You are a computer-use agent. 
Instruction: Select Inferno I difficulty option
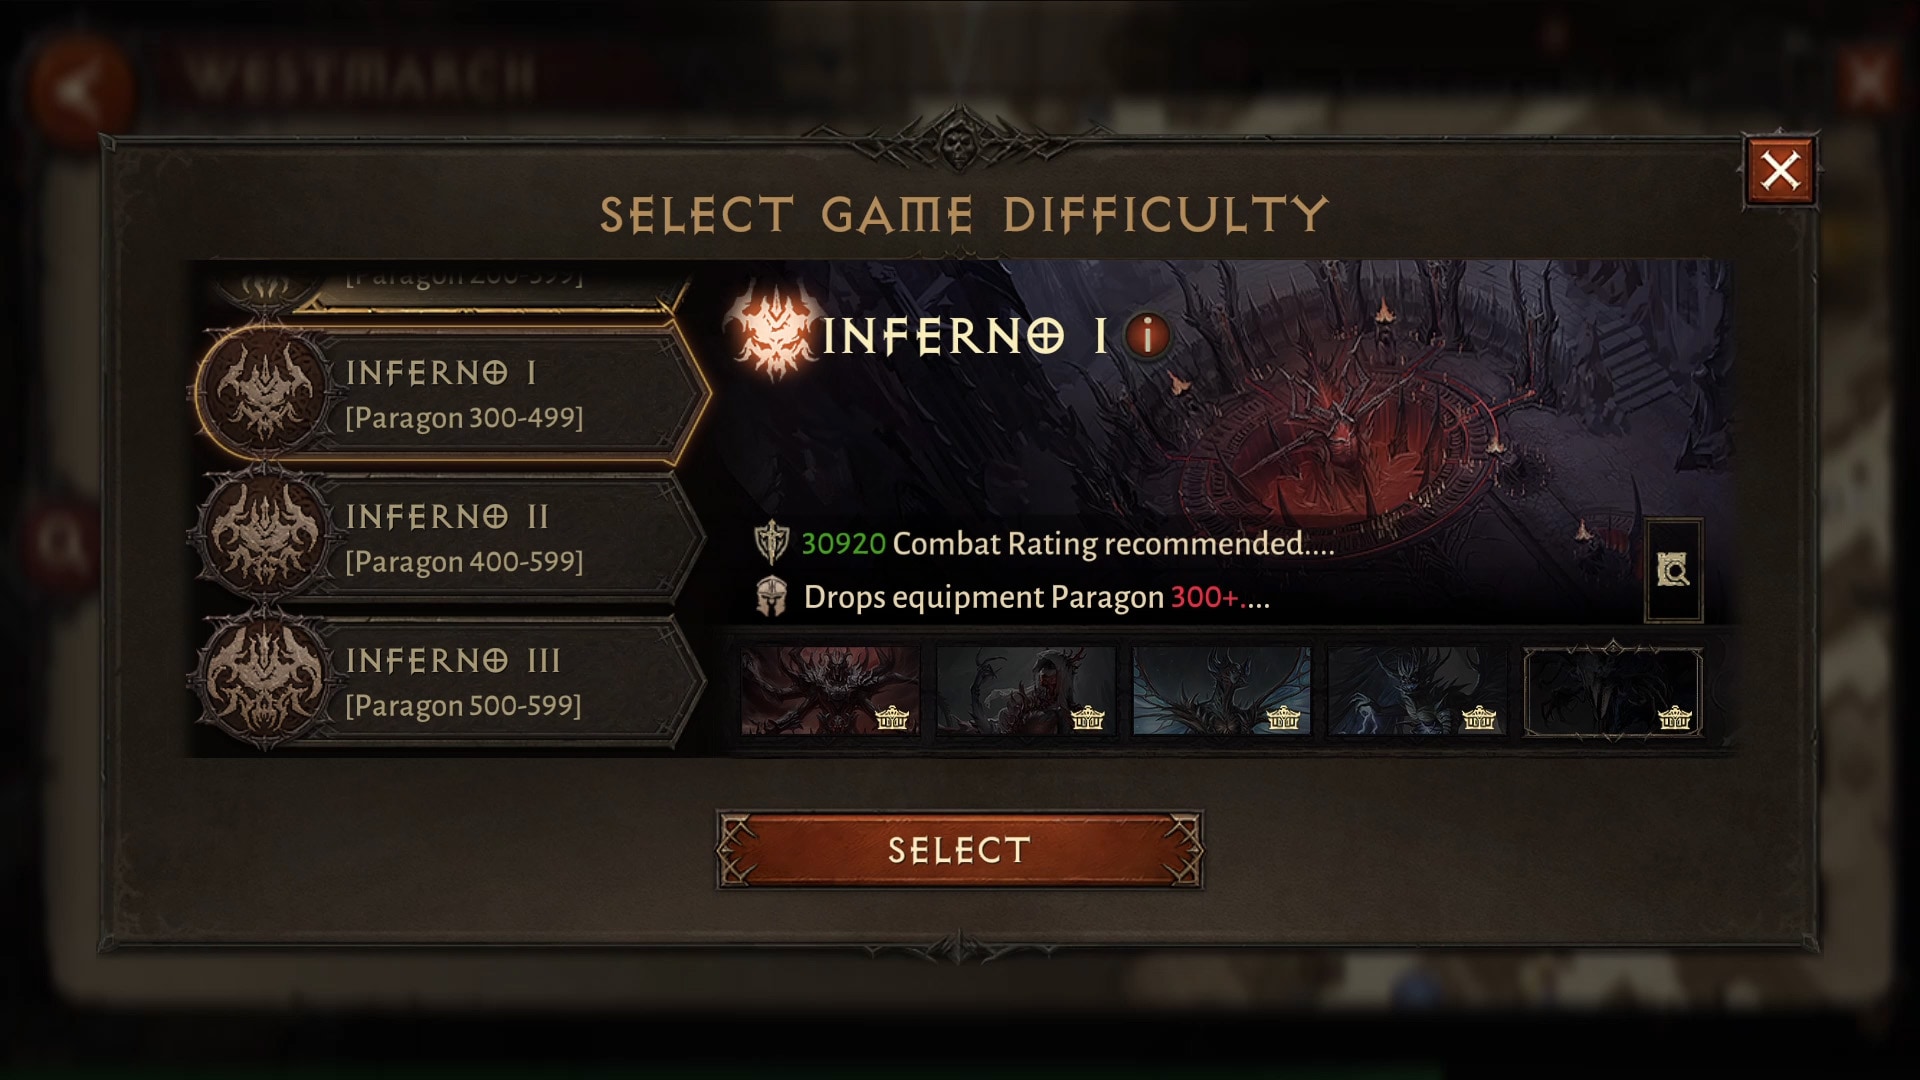(450, 393)
